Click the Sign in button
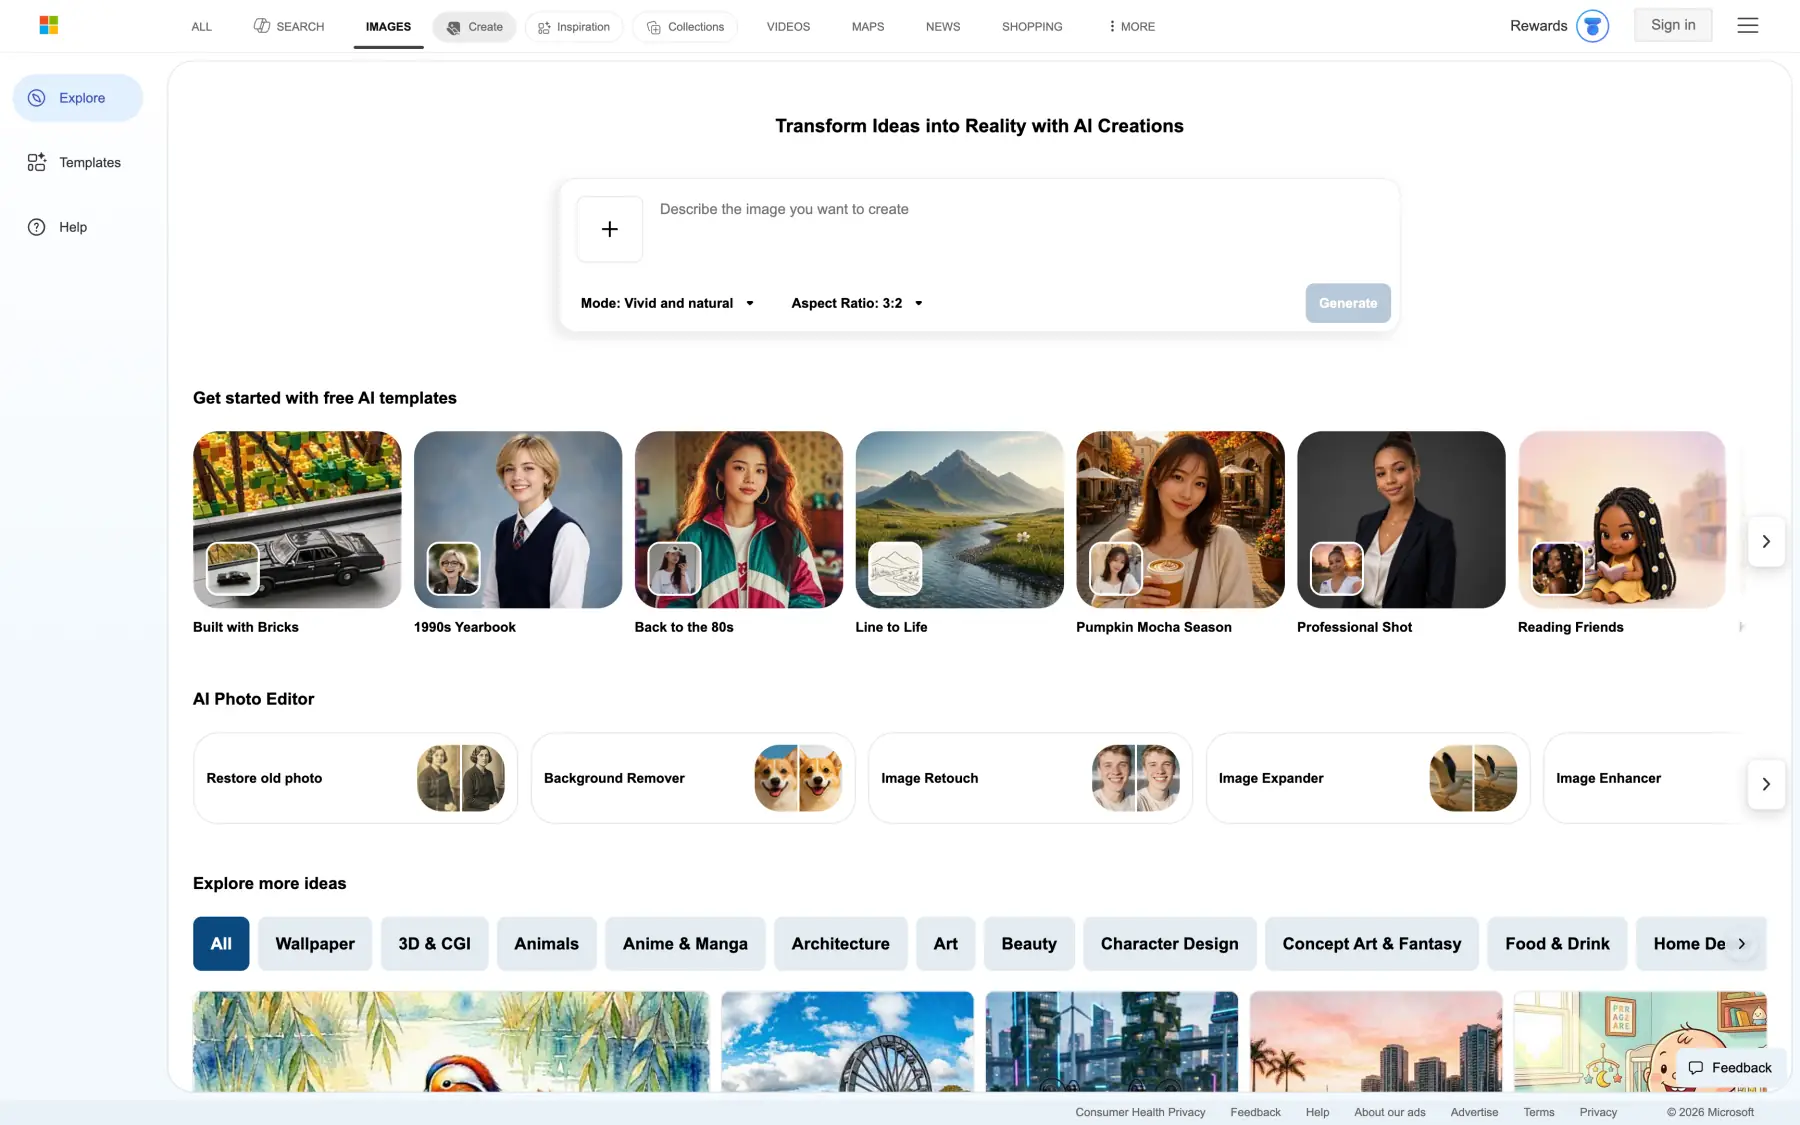1800x1125 pixels. pos(1673,25)
